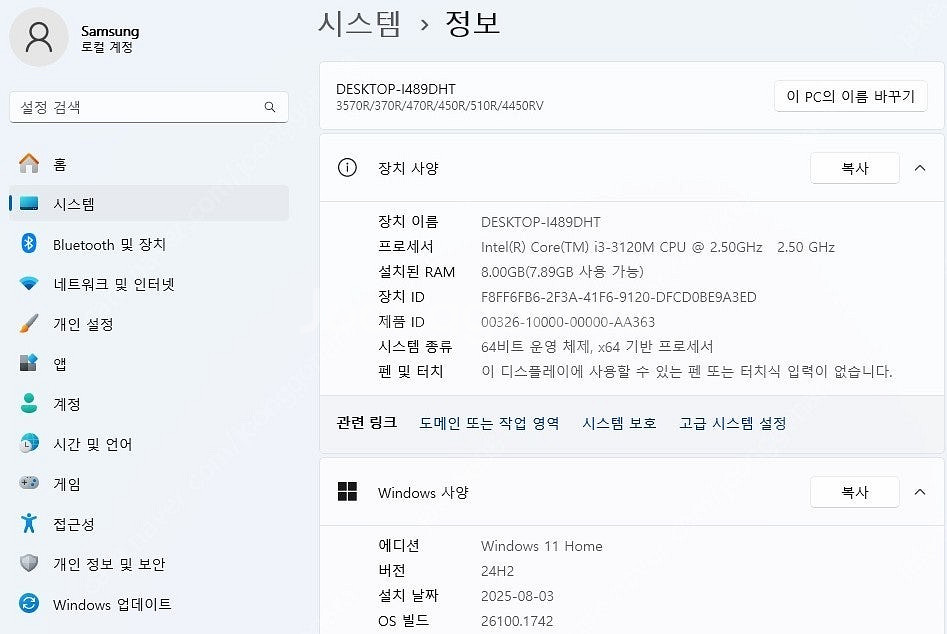The image size is (947, 634).
Task: Open 개인 설정 page
Action: 149,324
